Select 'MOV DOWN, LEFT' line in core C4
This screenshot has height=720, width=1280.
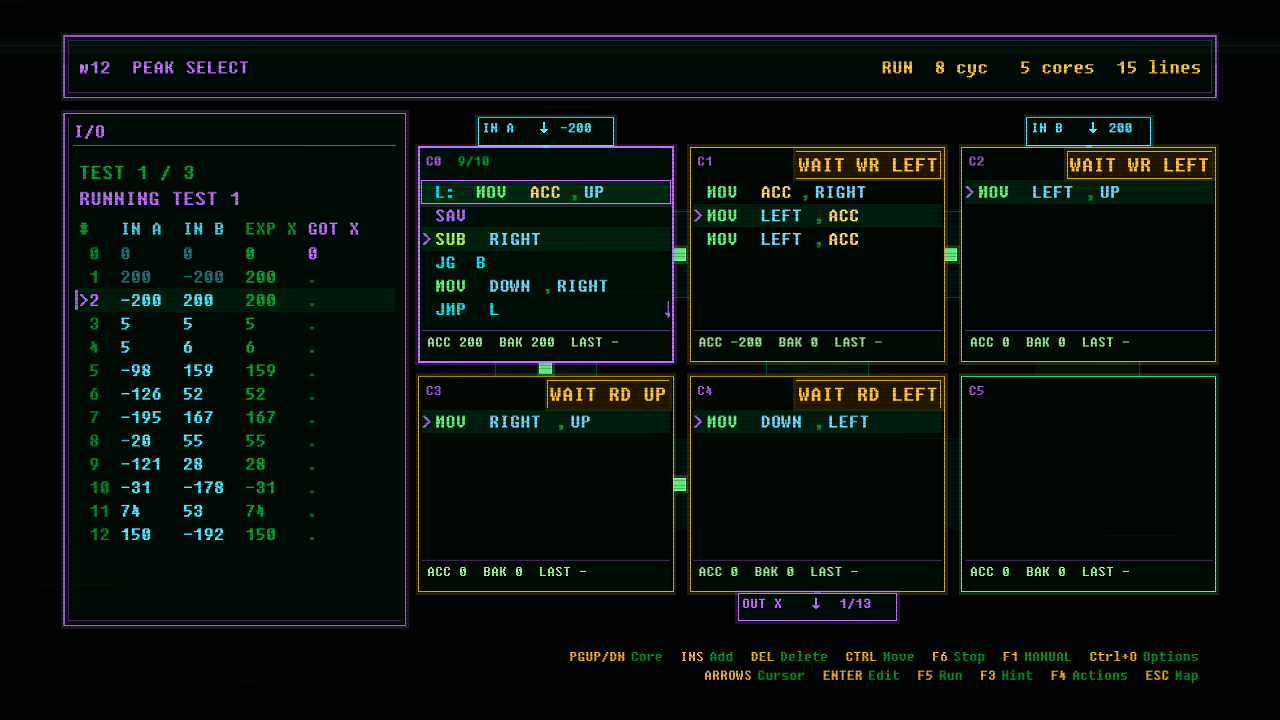tap(817, 423)
